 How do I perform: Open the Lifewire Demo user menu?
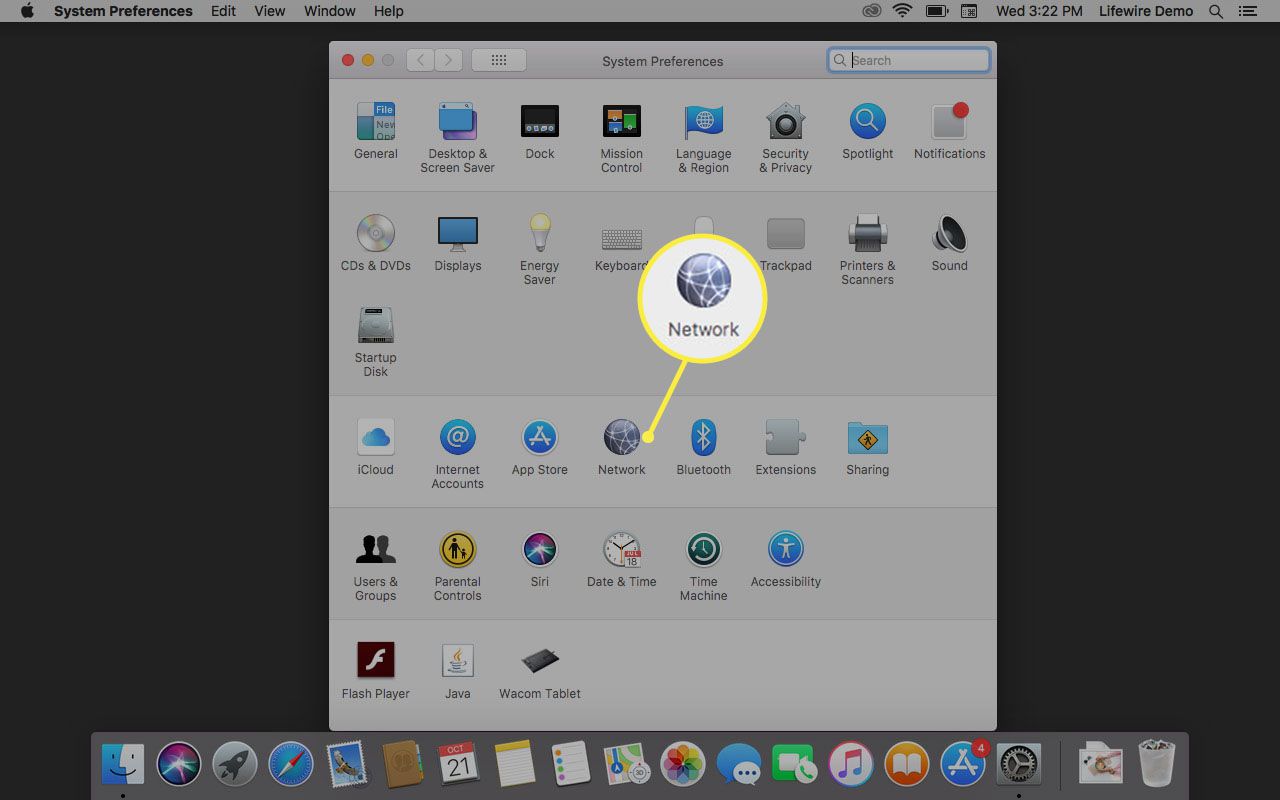pyautogui.click(x=1146, y=11)
